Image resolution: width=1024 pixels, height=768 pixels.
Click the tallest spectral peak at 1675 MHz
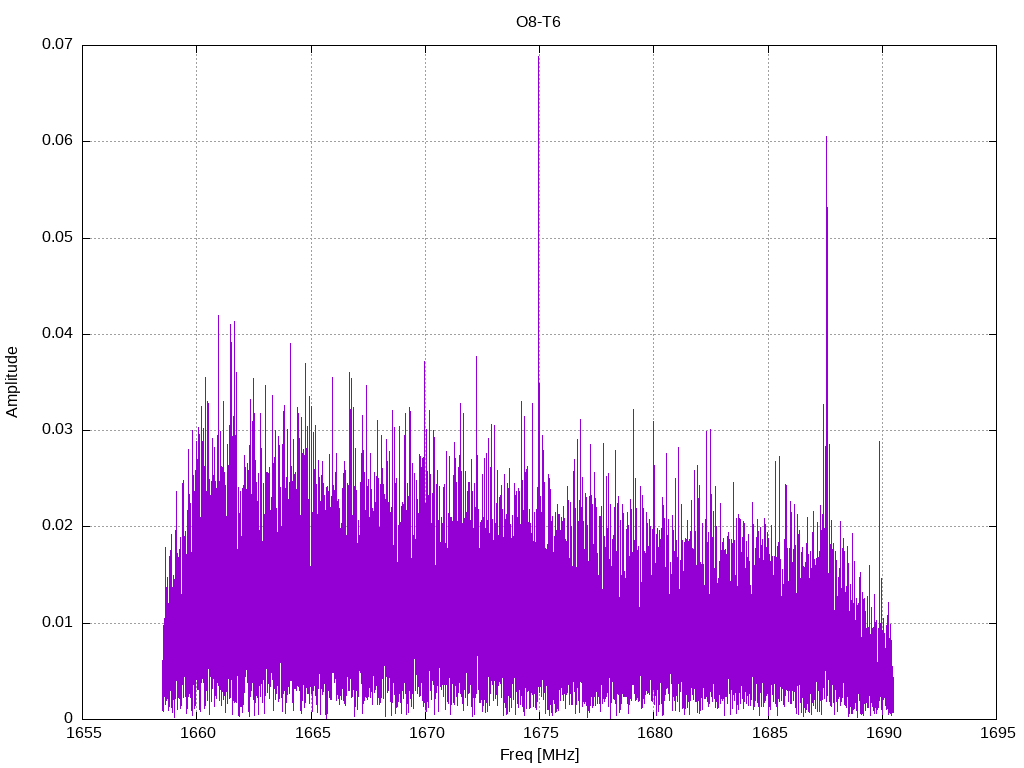[x=539, y=60]
